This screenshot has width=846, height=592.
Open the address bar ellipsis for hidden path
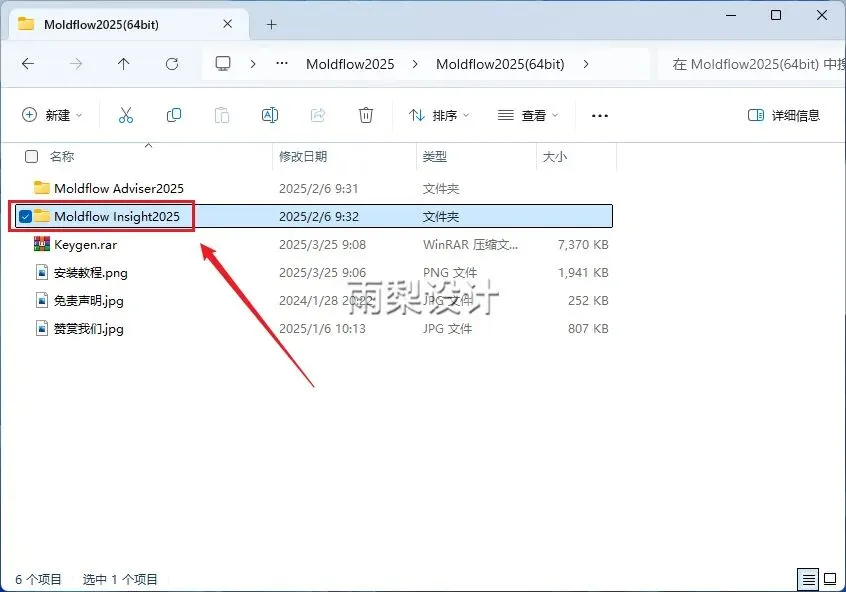pyautogui.click(x=282, y=64)
